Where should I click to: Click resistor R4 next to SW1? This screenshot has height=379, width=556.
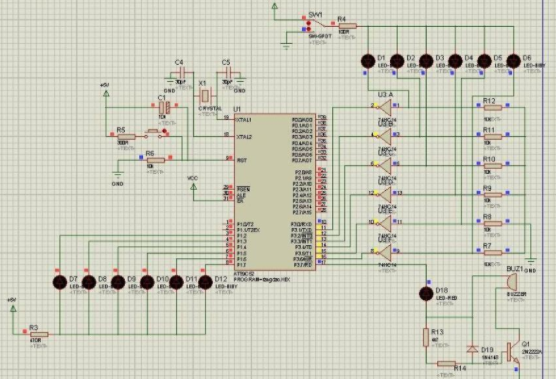(x=348, y=26)
